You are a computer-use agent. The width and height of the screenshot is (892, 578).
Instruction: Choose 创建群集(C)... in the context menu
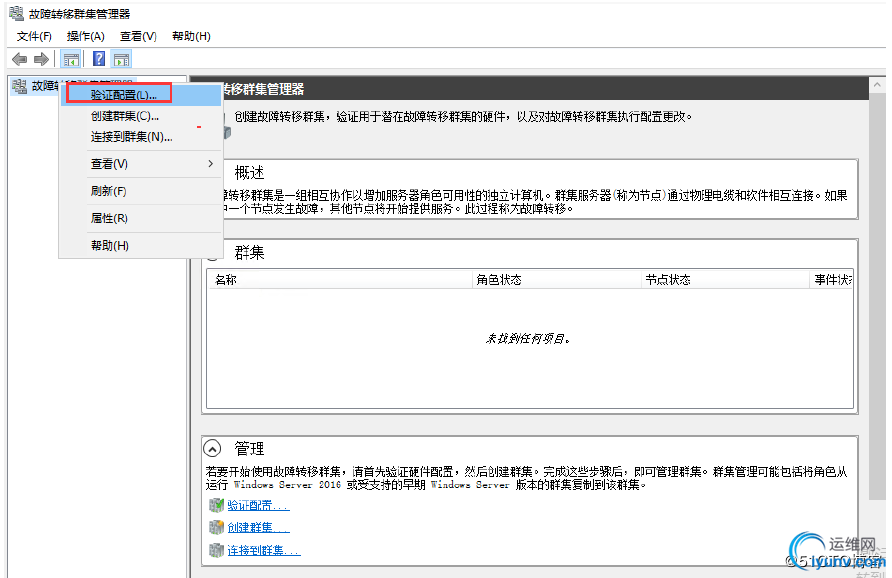pos(143,116)
